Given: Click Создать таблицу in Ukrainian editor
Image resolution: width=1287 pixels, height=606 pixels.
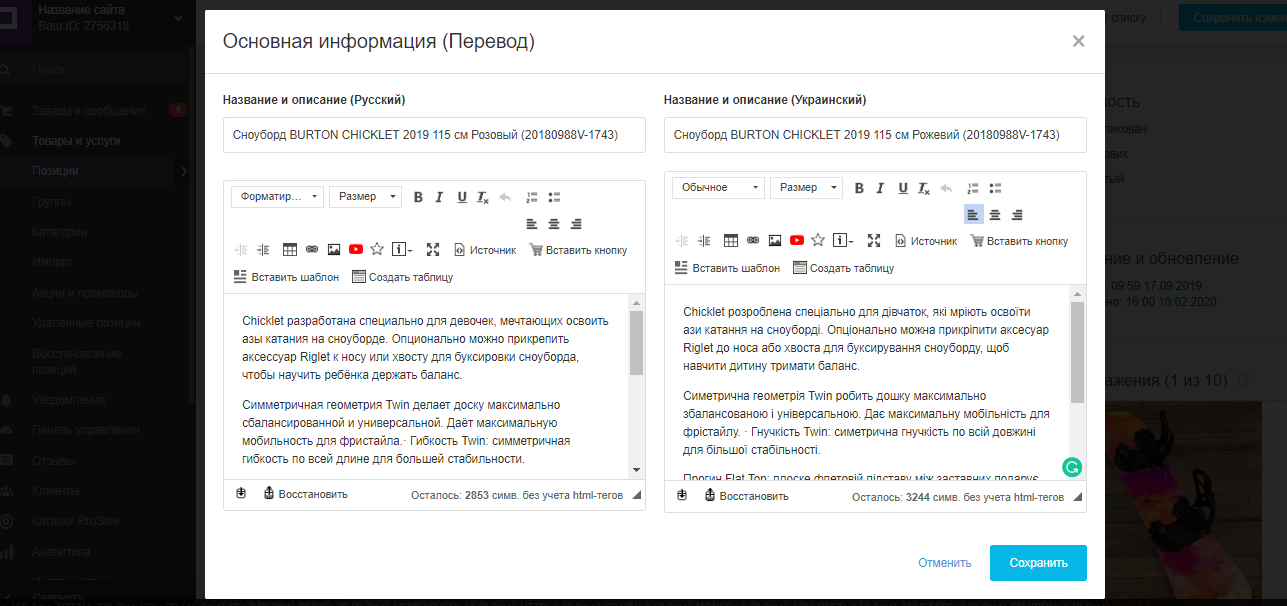Looking at the screenshot, I should click(844, 268).
